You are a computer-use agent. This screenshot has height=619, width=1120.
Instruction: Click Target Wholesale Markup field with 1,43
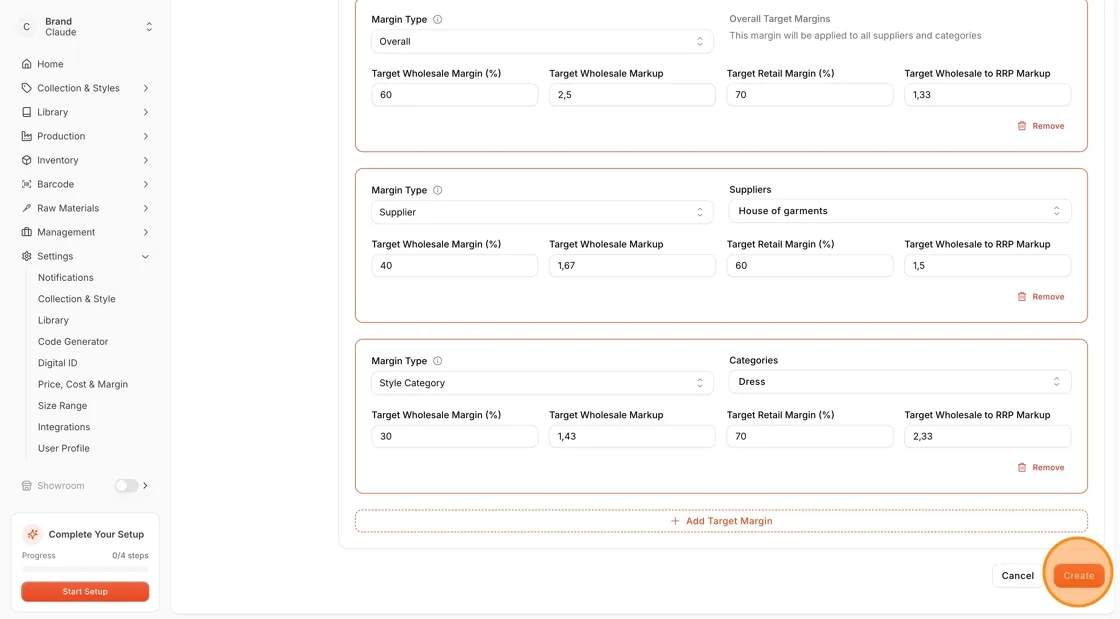pos(632,436)
